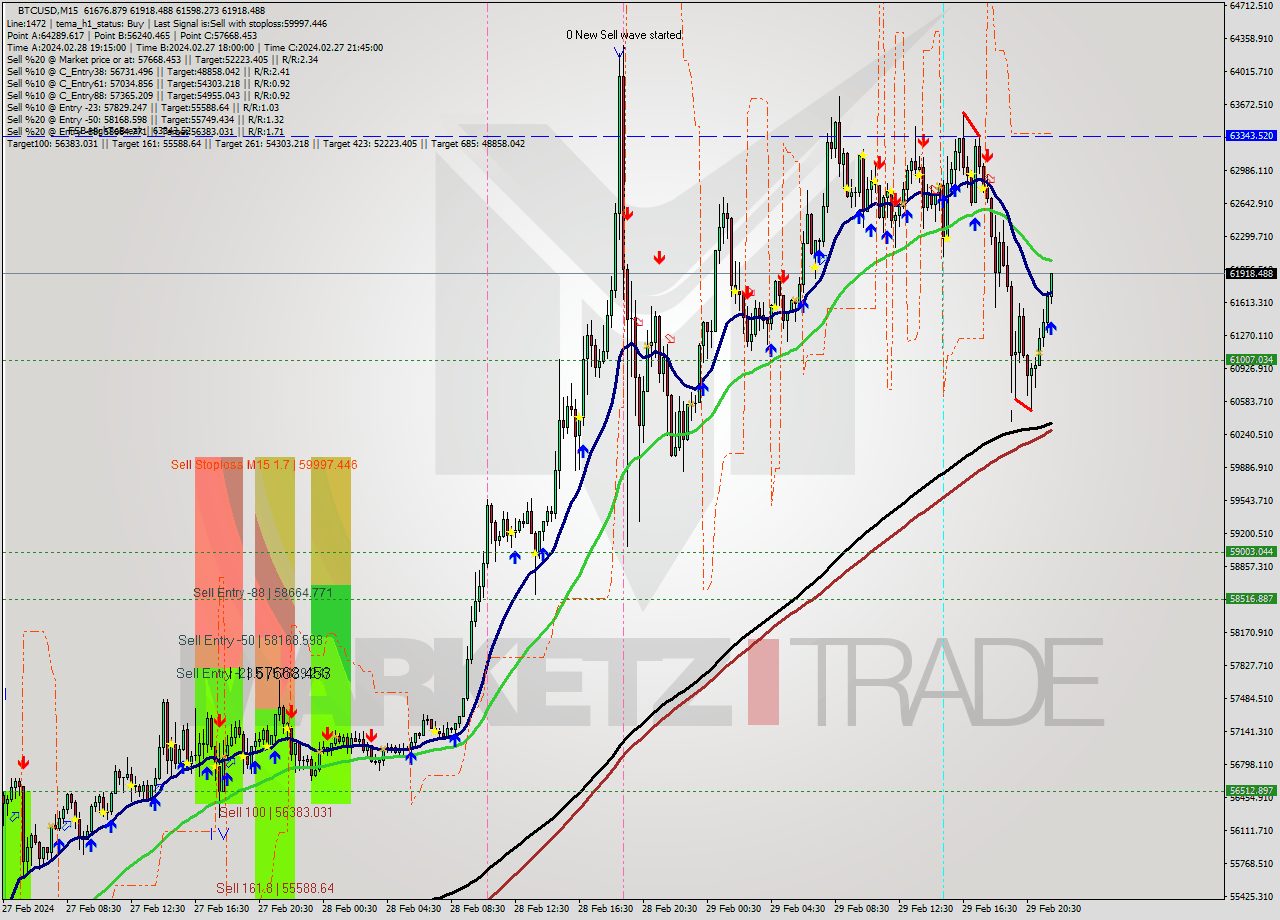Viewport: 1280px width, 920px height.
Task: Click the '29 Feb 20:30' time label
Action: [1053, 909]
